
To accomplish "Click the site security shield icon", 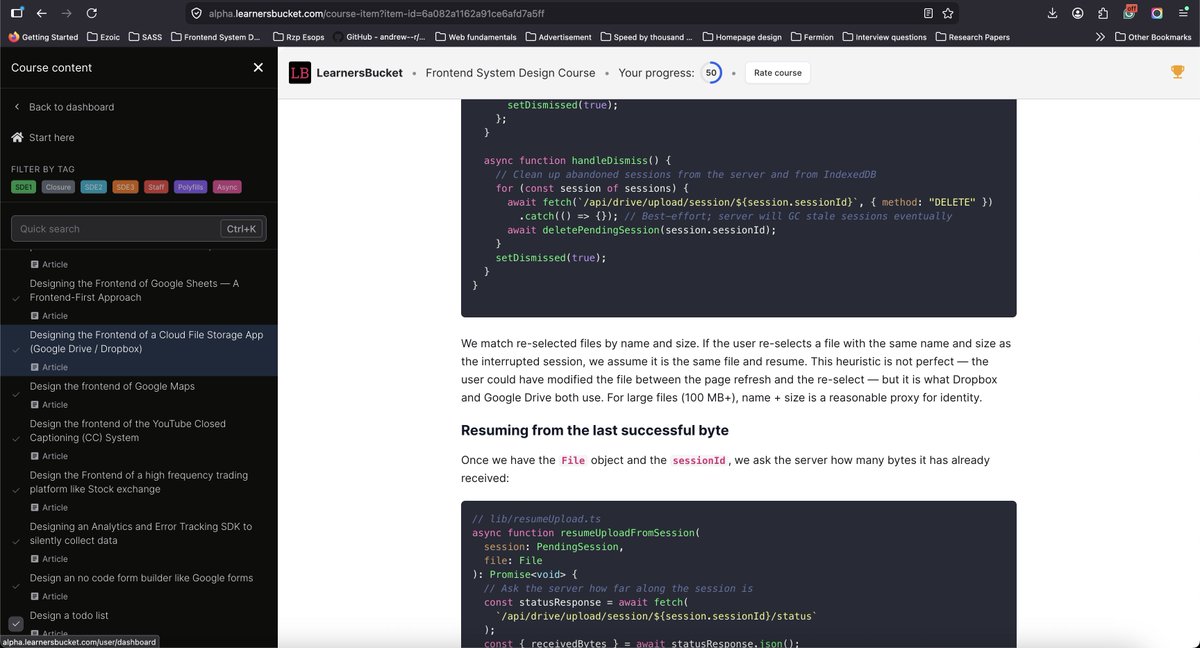I will (x=196, y=14).
